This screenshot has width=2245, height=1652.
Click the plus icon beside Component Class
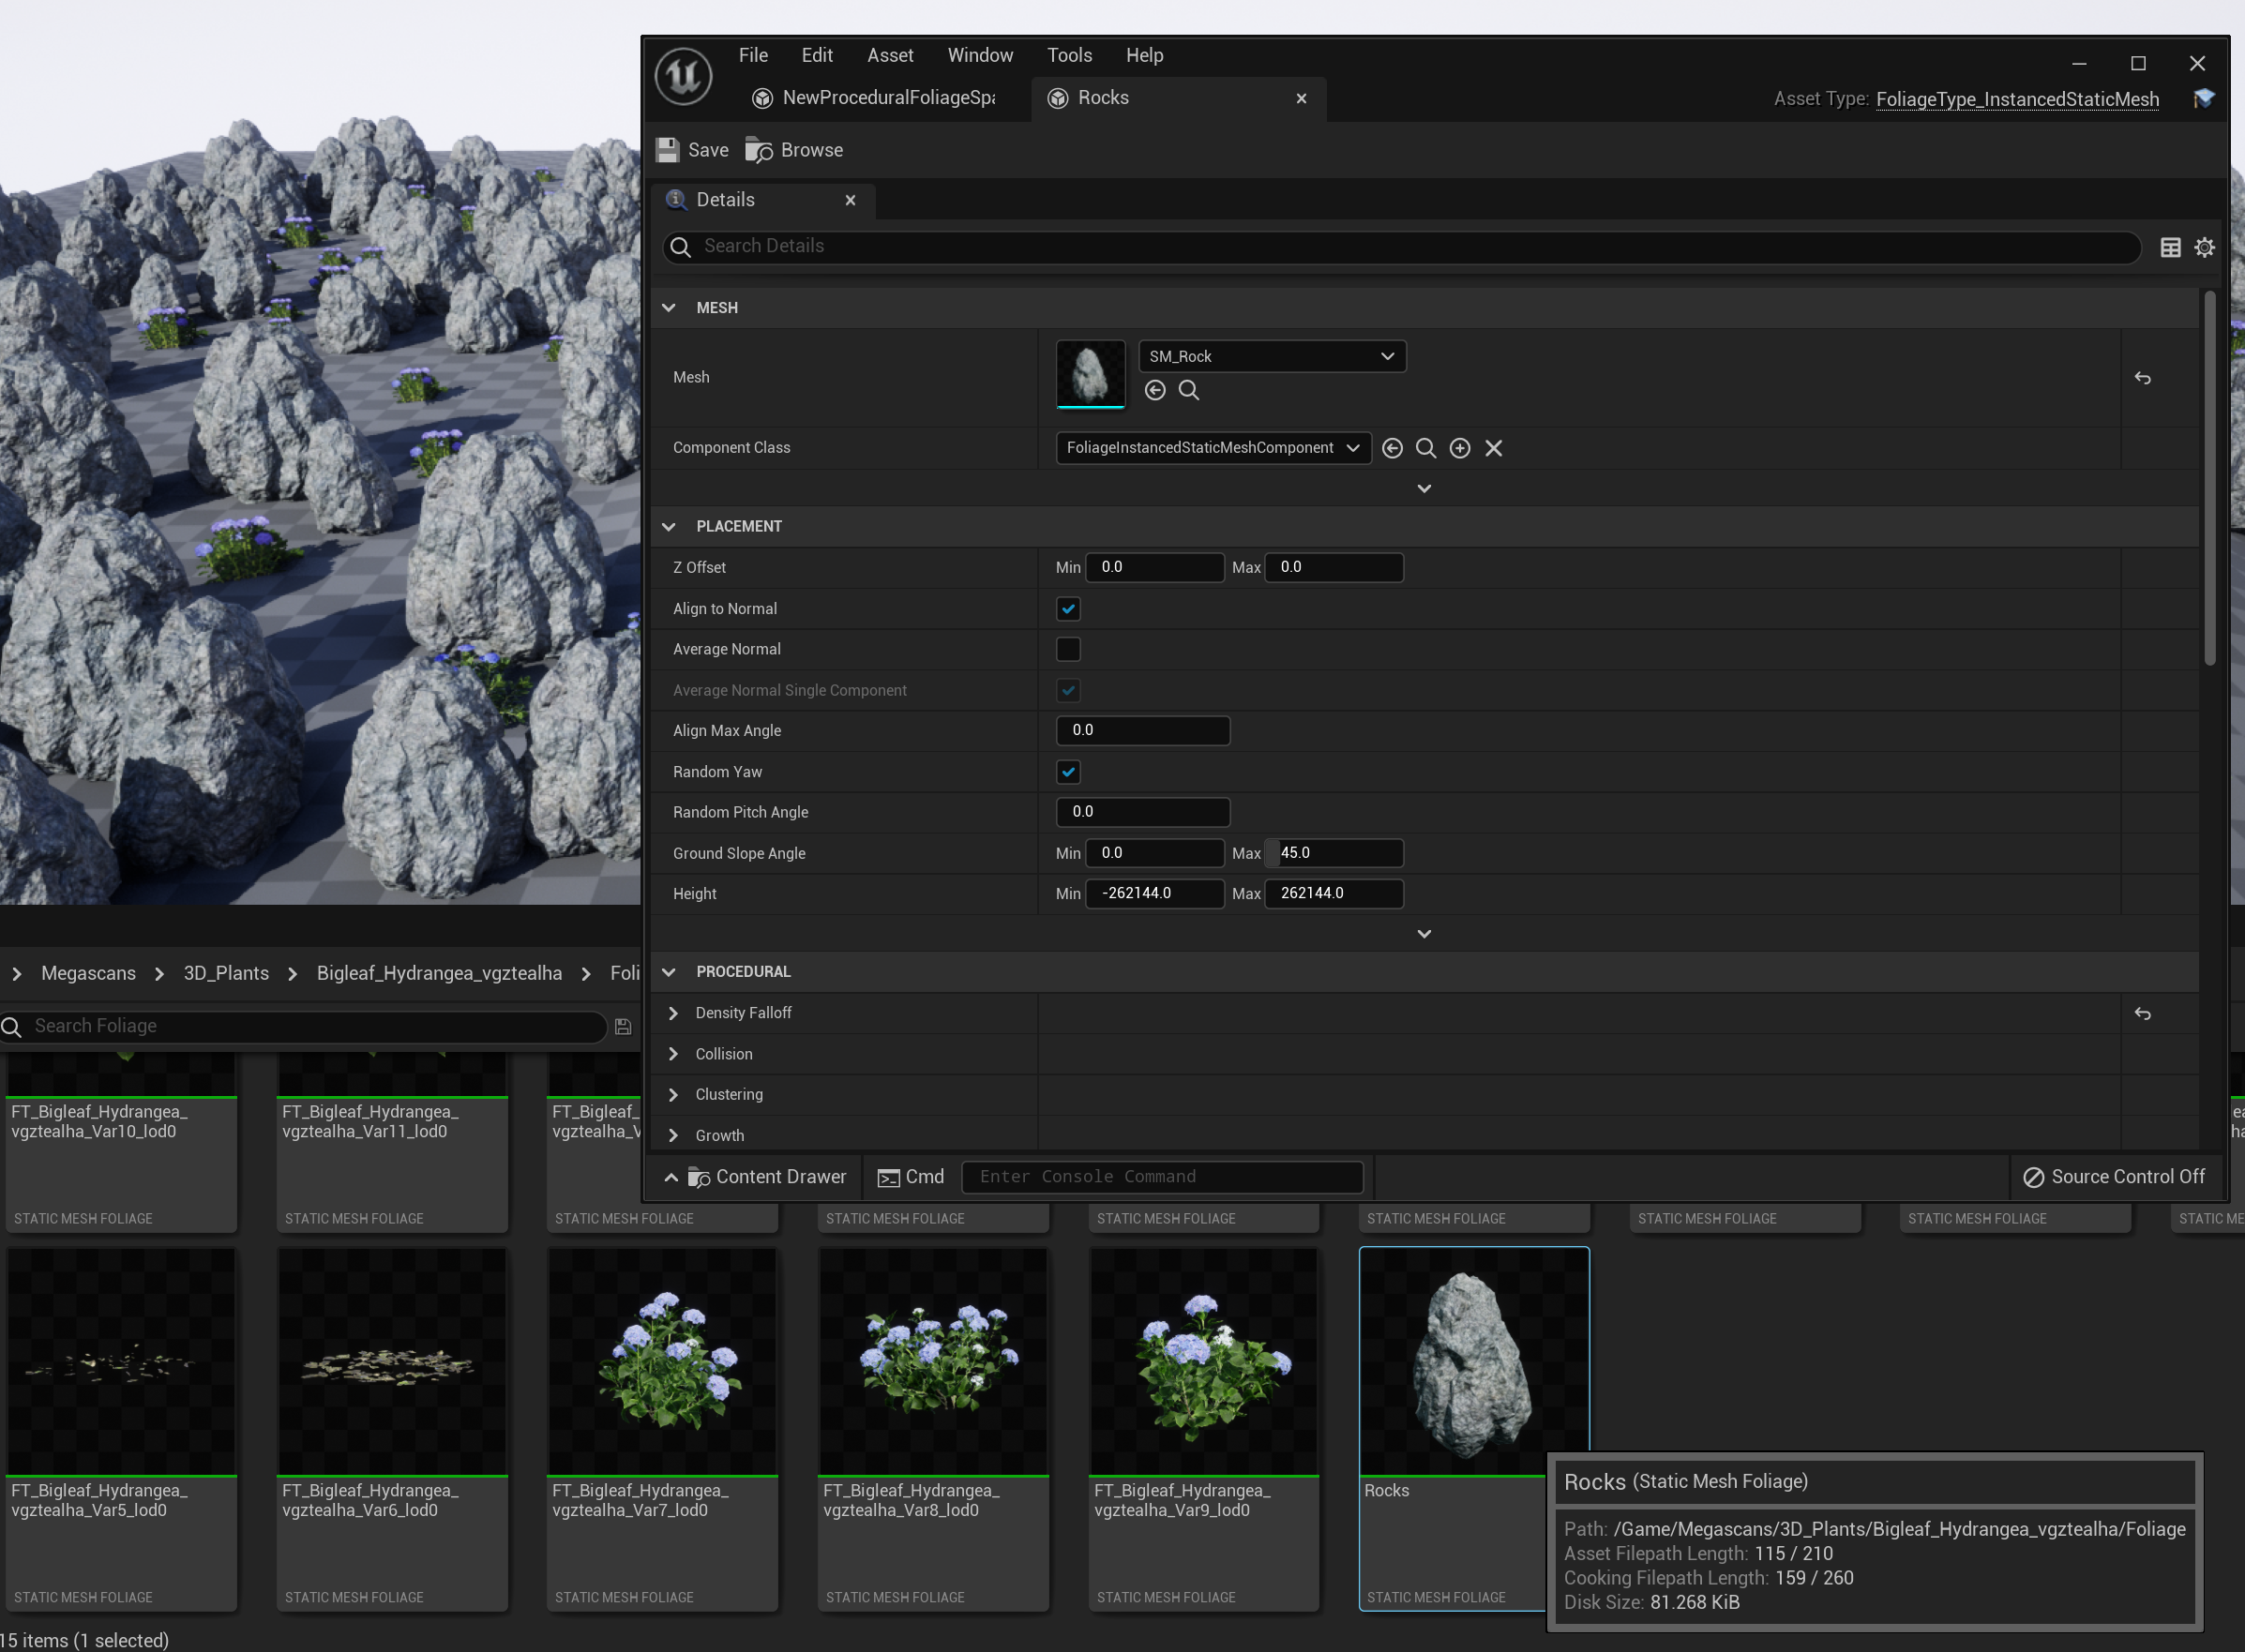coord(1459,448)
